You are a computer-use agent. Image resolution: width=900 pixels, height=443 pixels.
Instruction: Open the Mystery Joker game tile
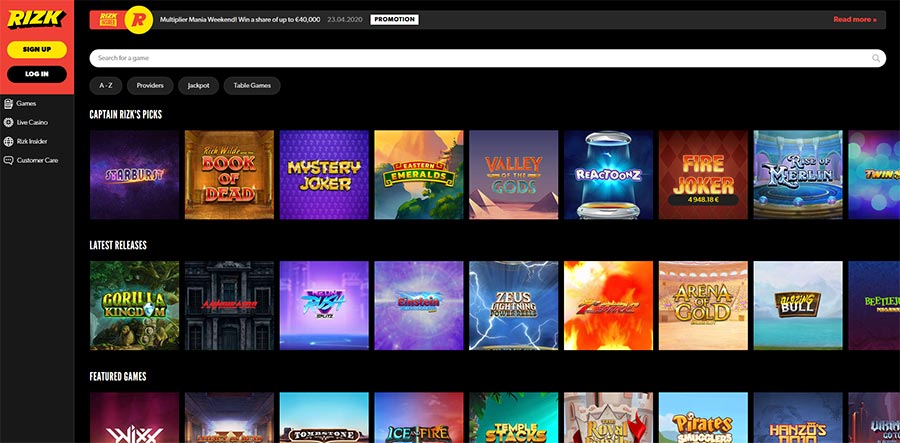click(324, 174)
